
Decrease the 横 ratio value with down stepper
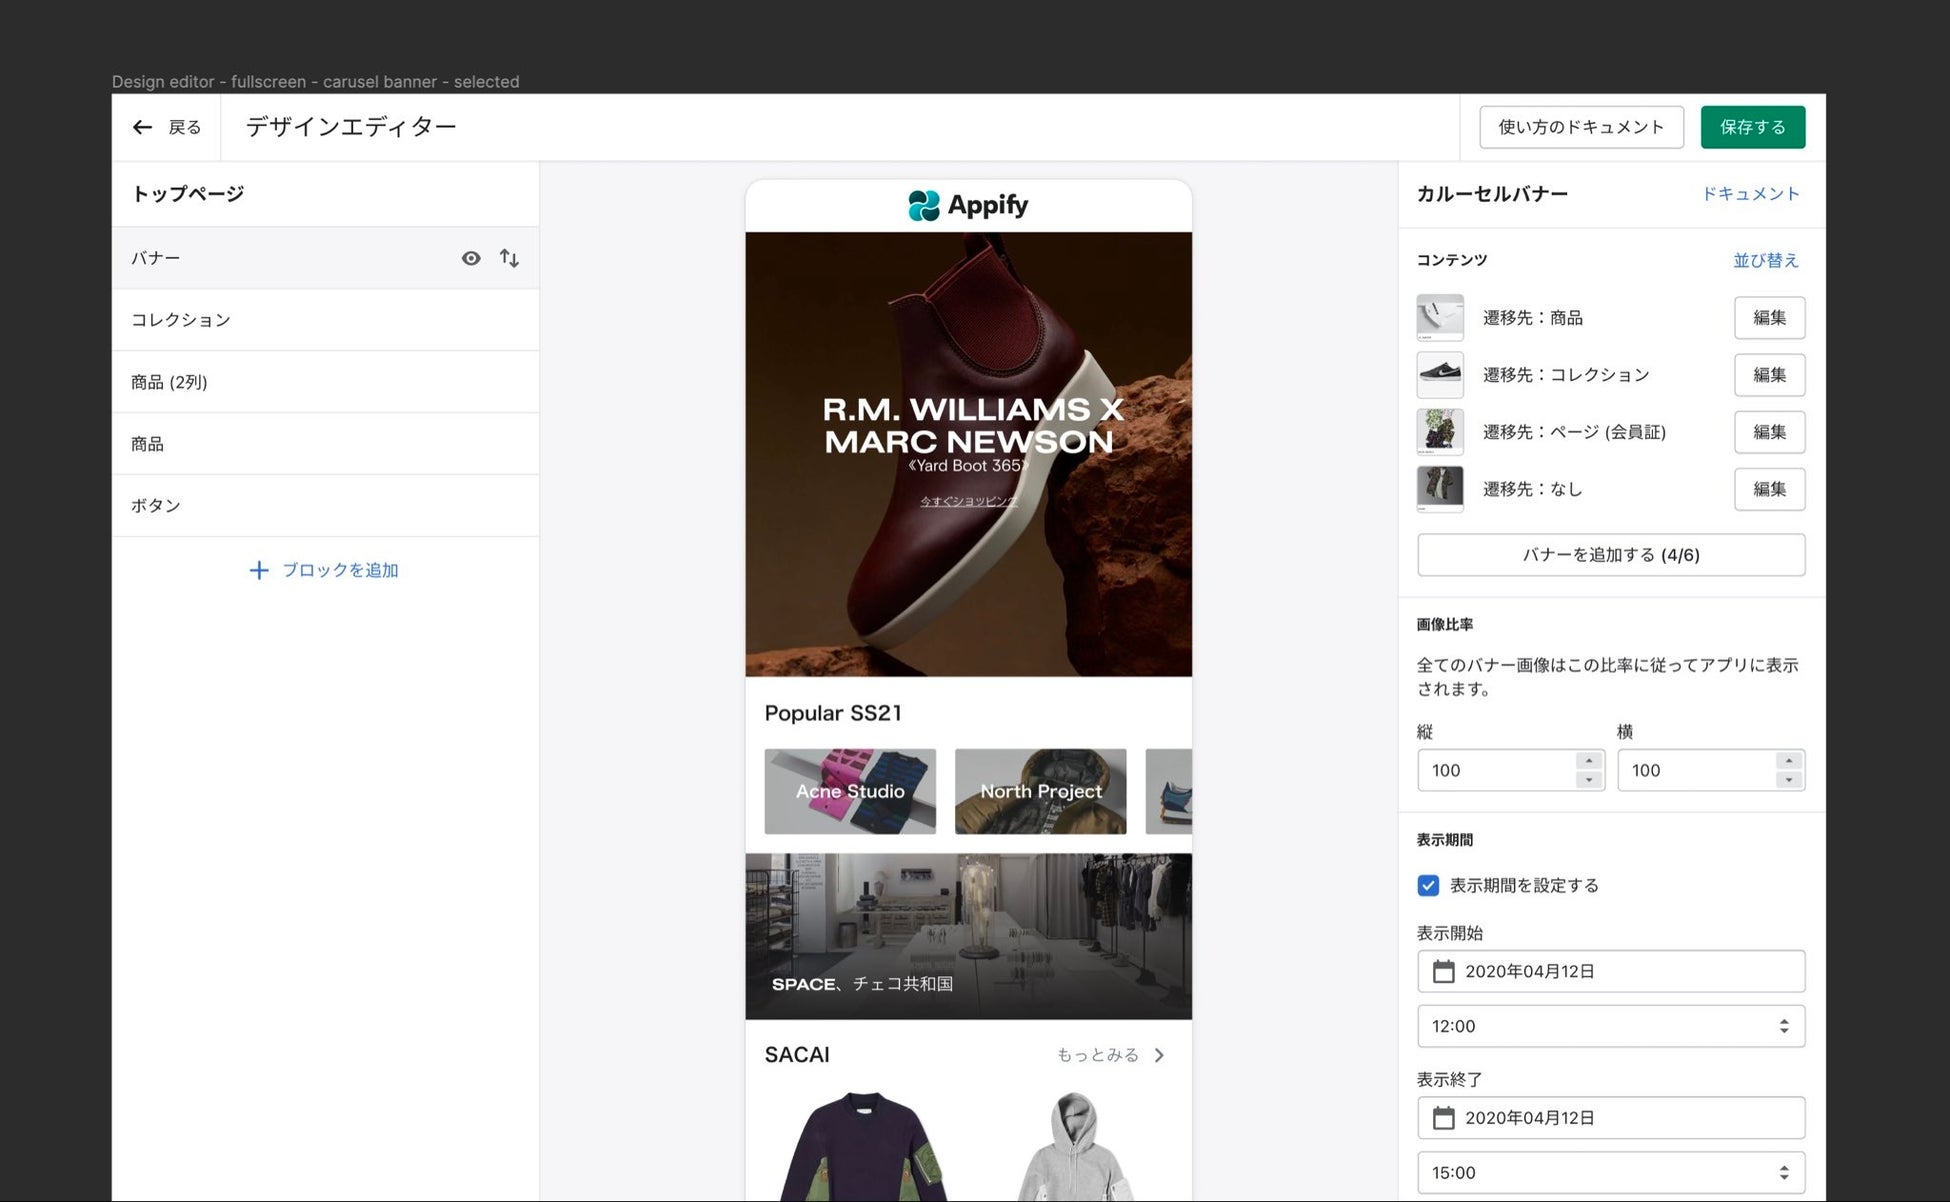click(1789, 780)
